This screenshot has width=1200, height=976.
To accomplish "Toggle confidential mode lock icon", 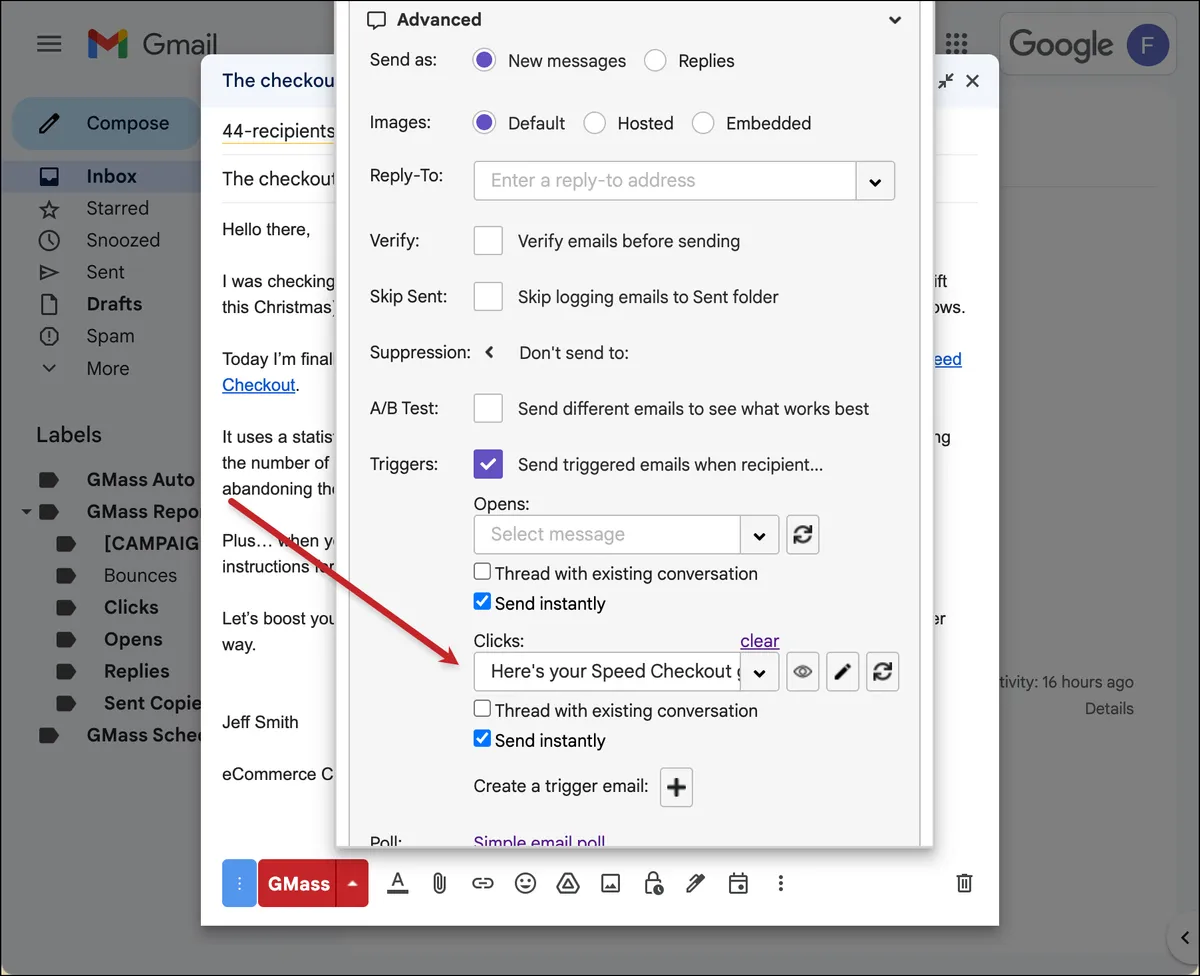I will click(x=653, y=883).
